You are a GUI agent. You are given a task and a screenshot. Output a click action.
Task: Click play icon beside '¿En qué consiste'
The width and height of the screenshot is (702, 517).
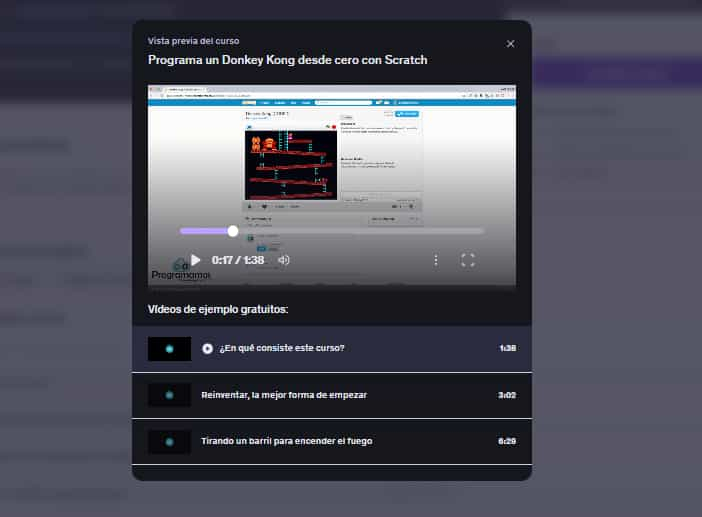point(207,348)
